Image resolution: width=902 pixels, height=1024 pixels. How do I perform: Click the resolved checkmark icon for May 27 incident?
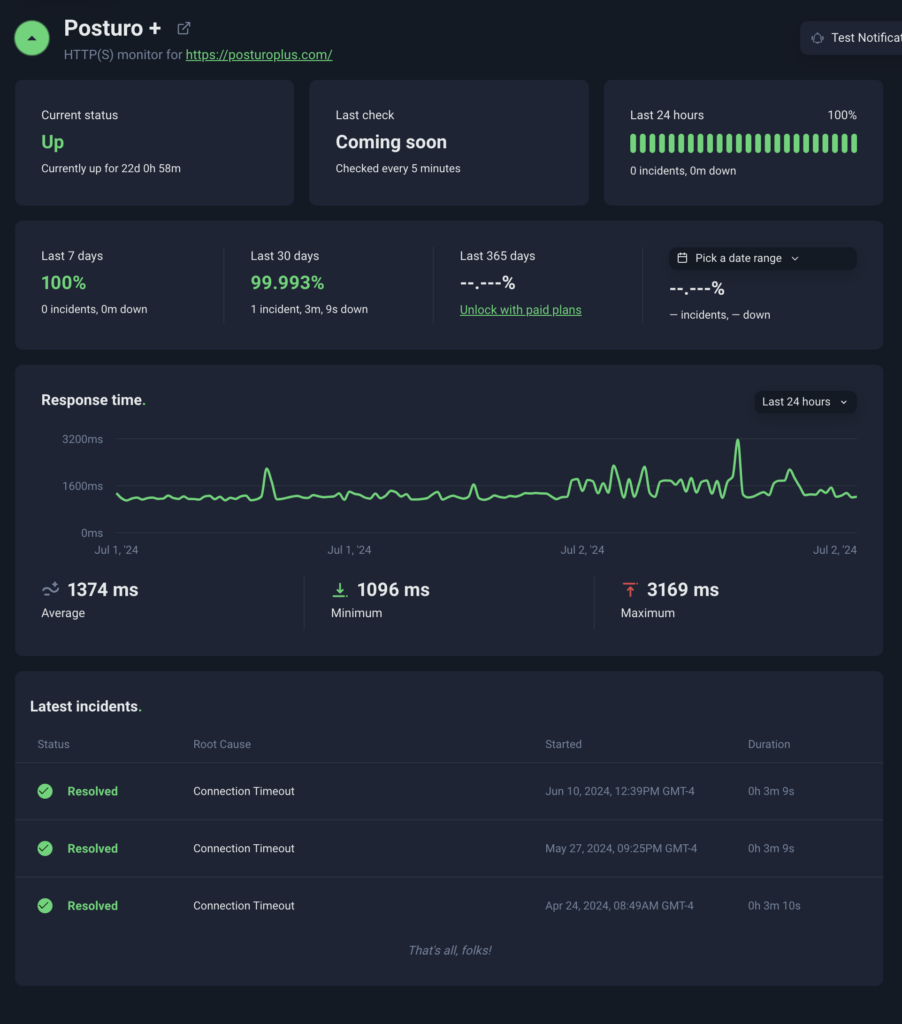point(45,848)
